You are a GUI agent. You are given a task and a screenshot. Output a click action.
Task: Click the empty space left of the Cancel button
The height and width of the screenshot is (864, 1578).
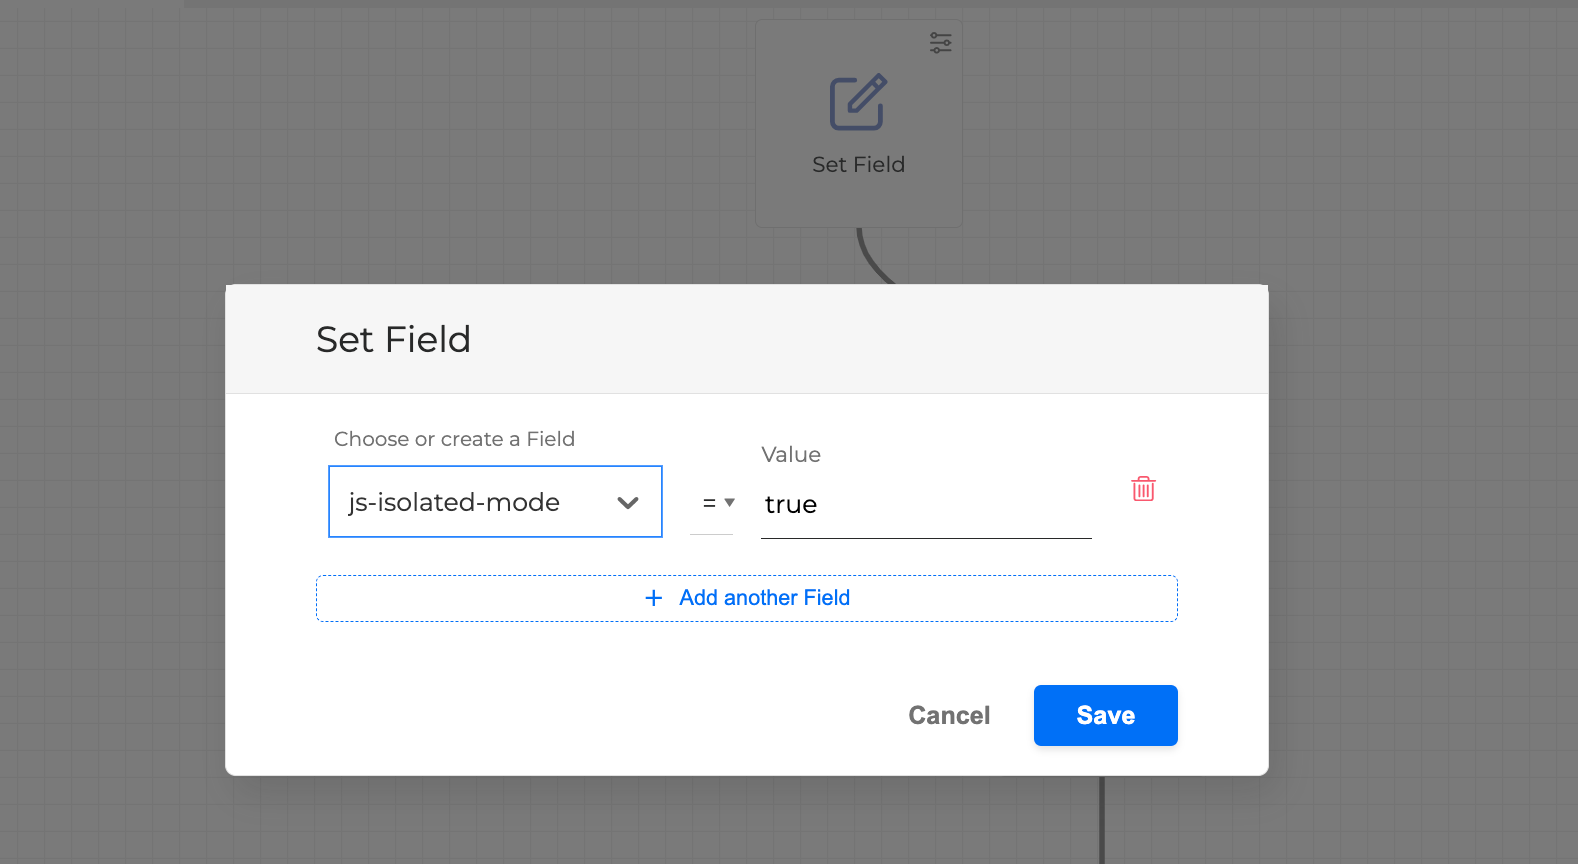[600, 716]
